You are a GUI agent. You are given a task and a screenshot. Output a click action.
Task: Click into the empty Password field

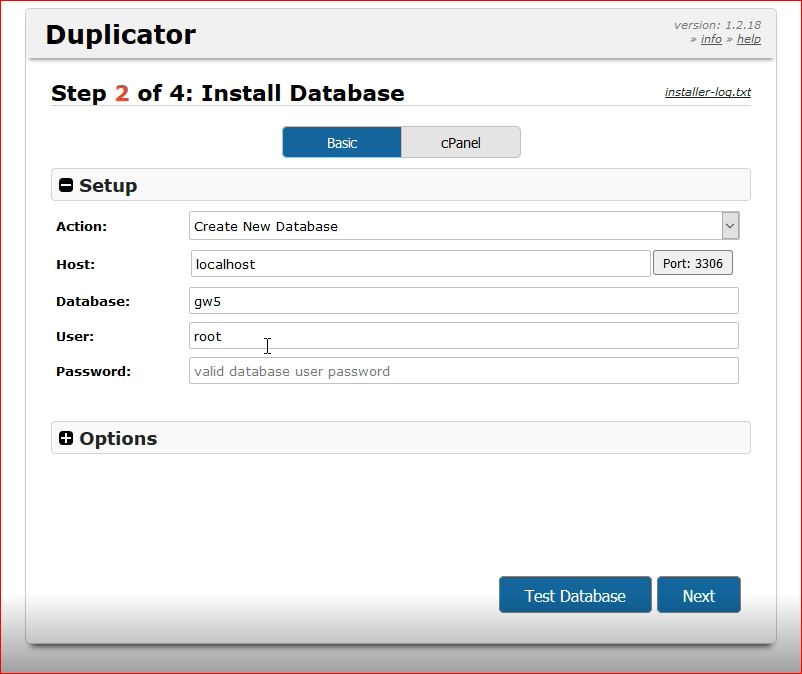click(464, 371)
